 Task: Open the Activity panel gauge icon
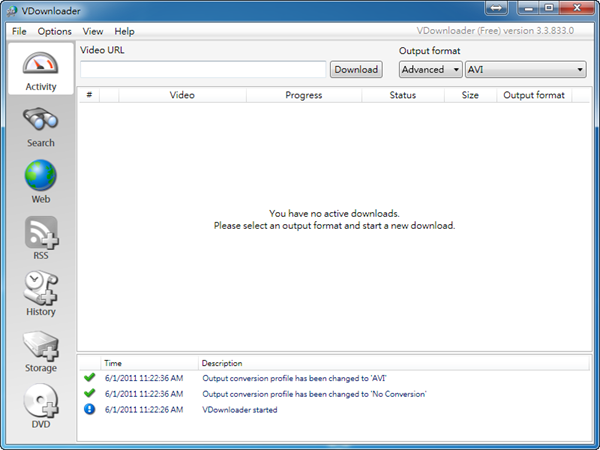(x=41, y=63)
